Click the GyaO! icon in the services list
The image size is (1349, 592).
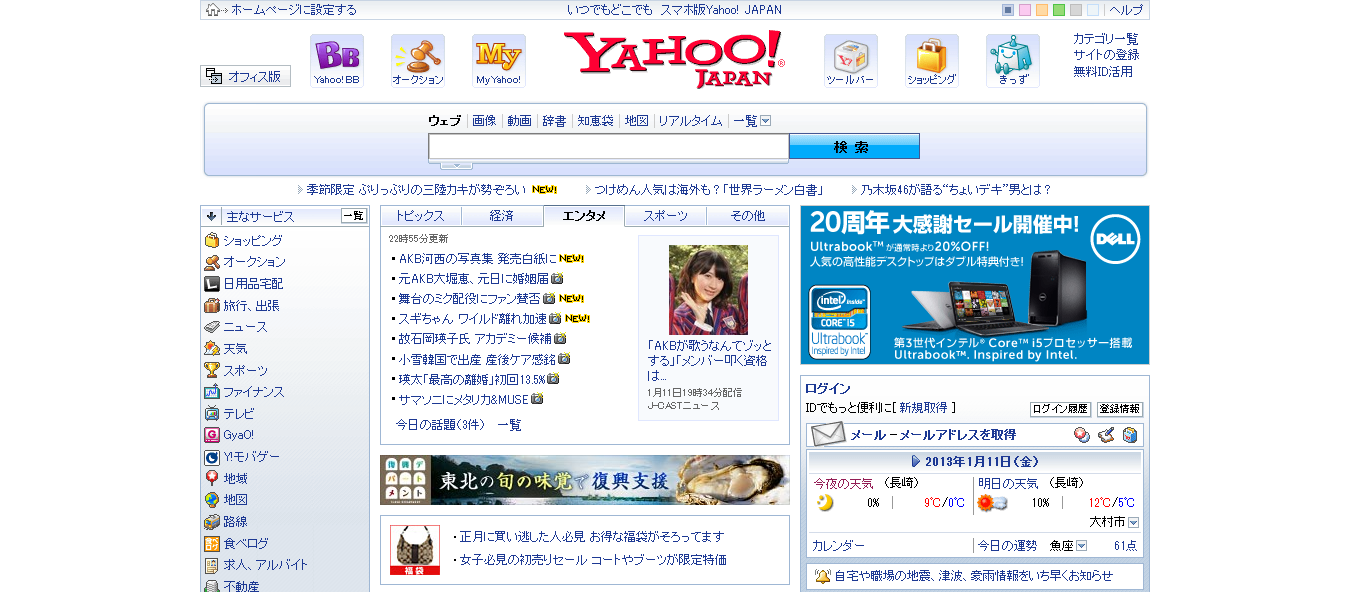(x=212, y=435)
